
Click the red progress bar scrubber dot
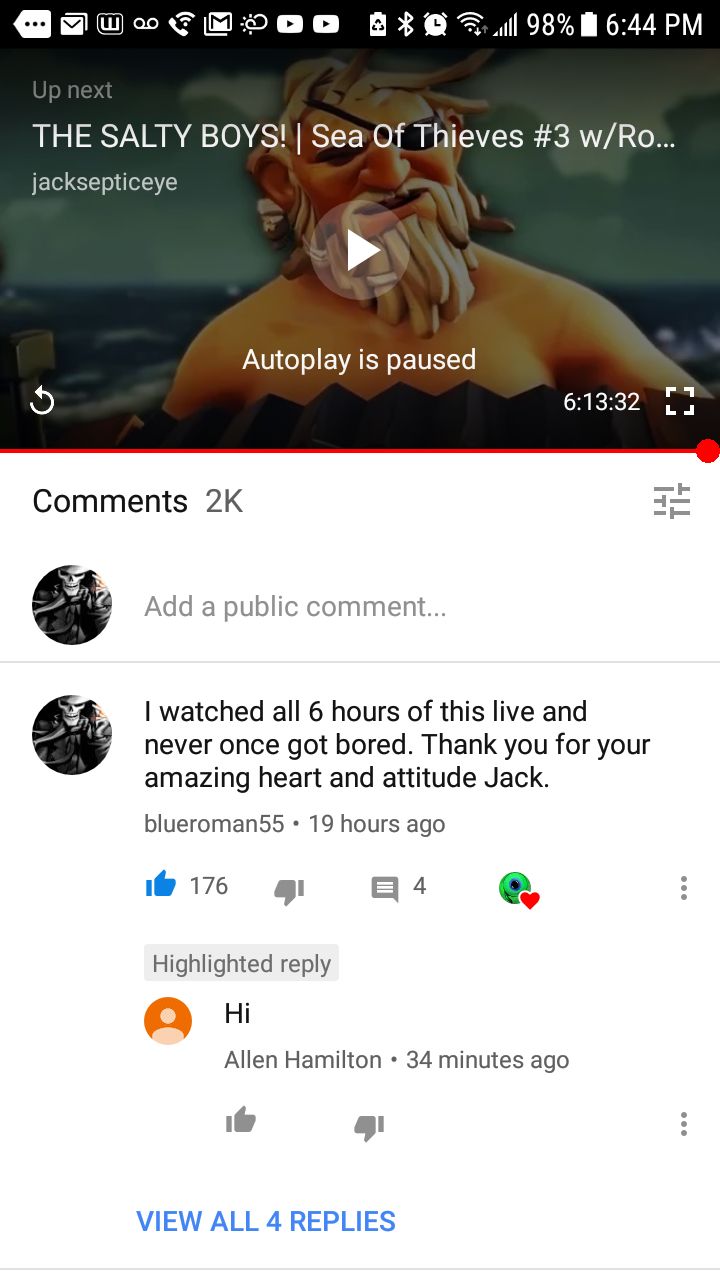tap(708, 451)
